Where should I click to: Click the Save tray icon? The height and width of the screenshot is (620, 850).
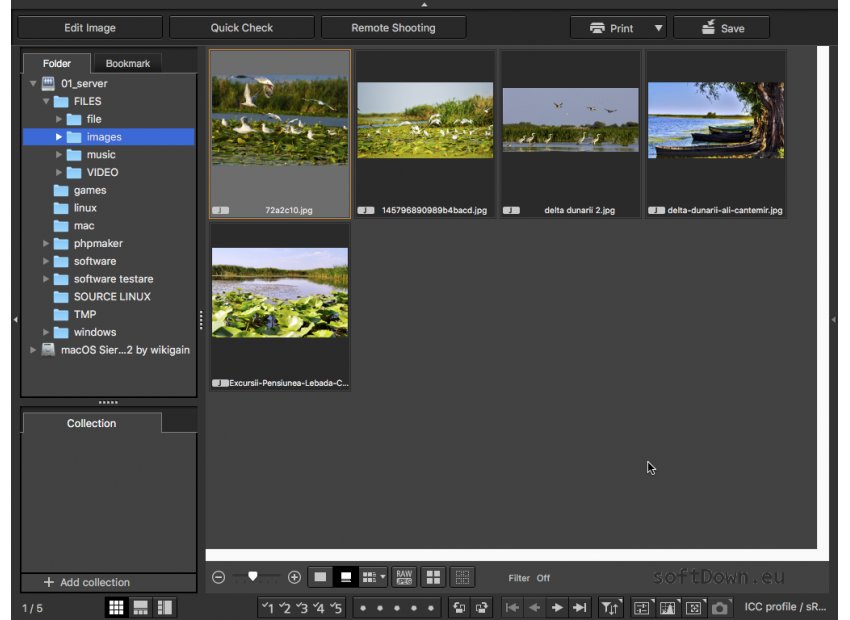pos(708,27)
